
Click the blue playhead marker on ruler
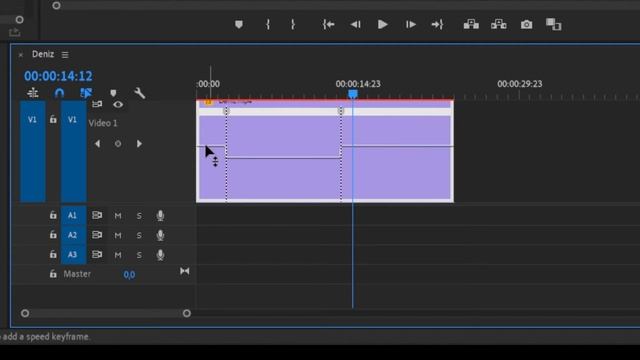click(353, 94)
